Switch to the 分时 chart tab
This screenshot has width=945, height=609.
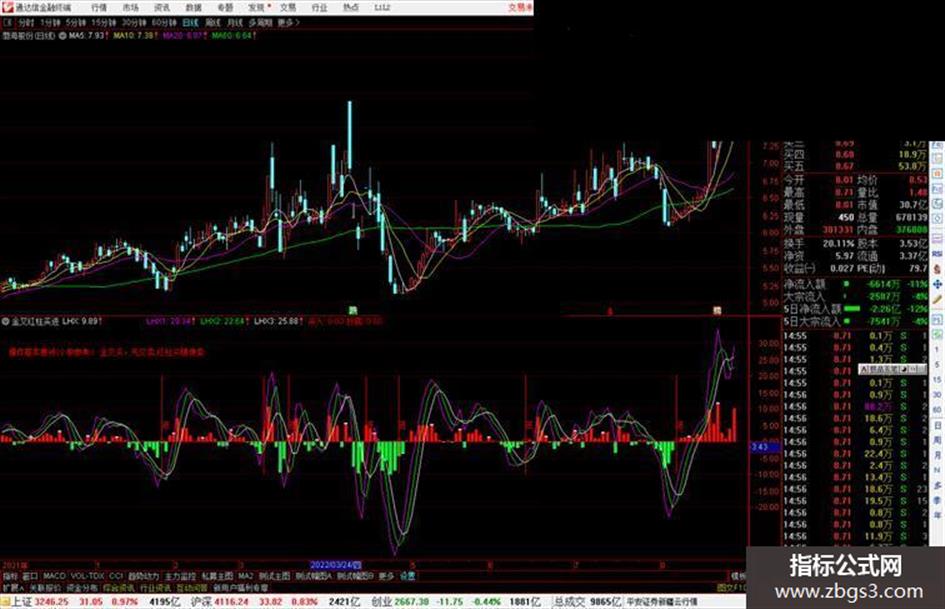(26, 23)
